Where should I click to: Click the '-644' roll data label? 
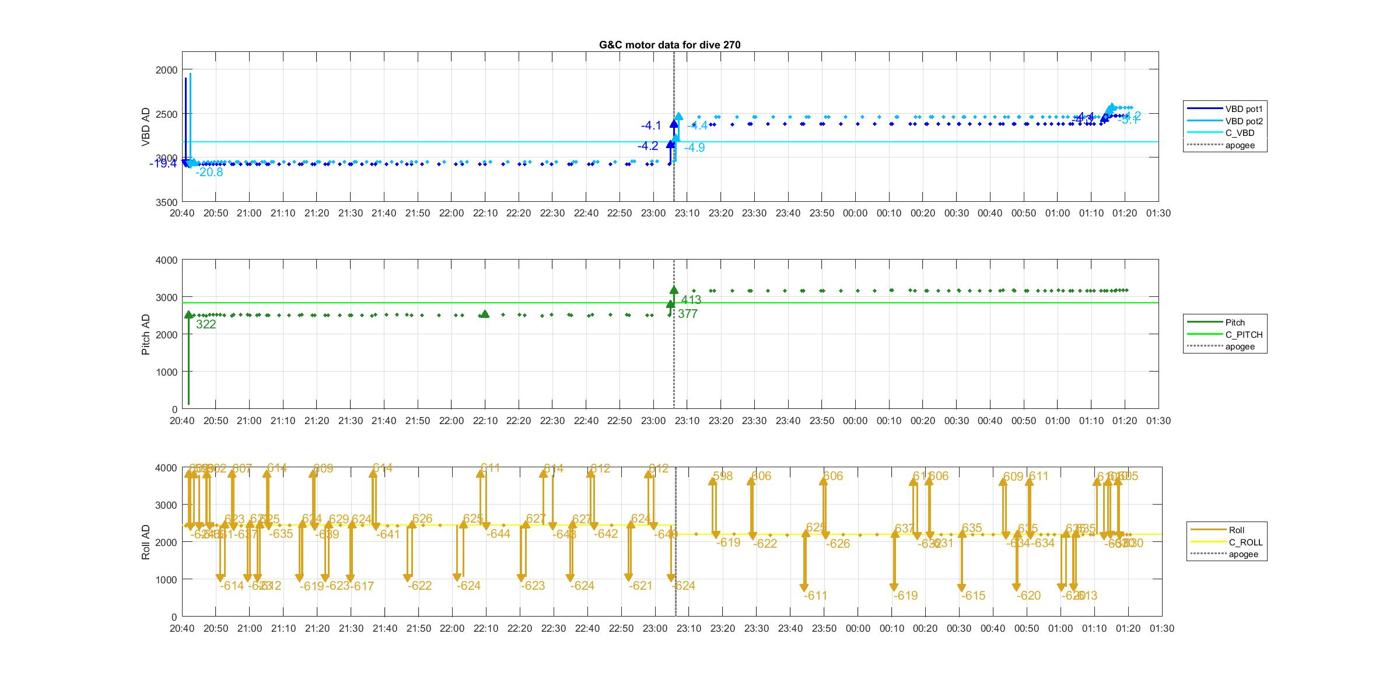pos(498,534)
